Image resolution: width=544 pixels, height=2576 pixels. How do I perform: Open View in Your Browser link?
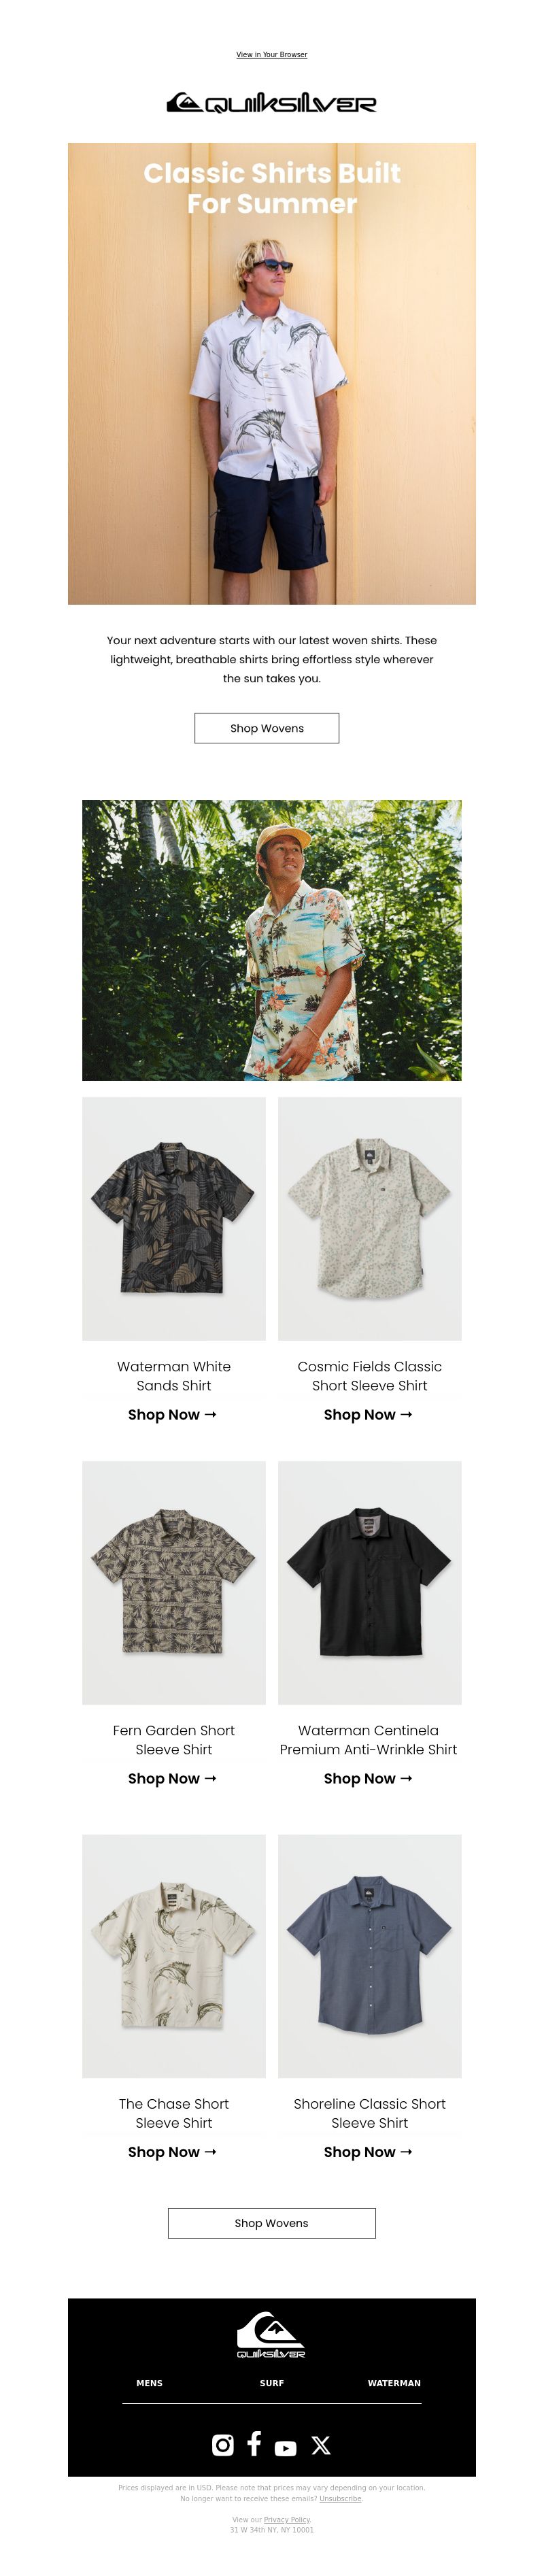272,55
